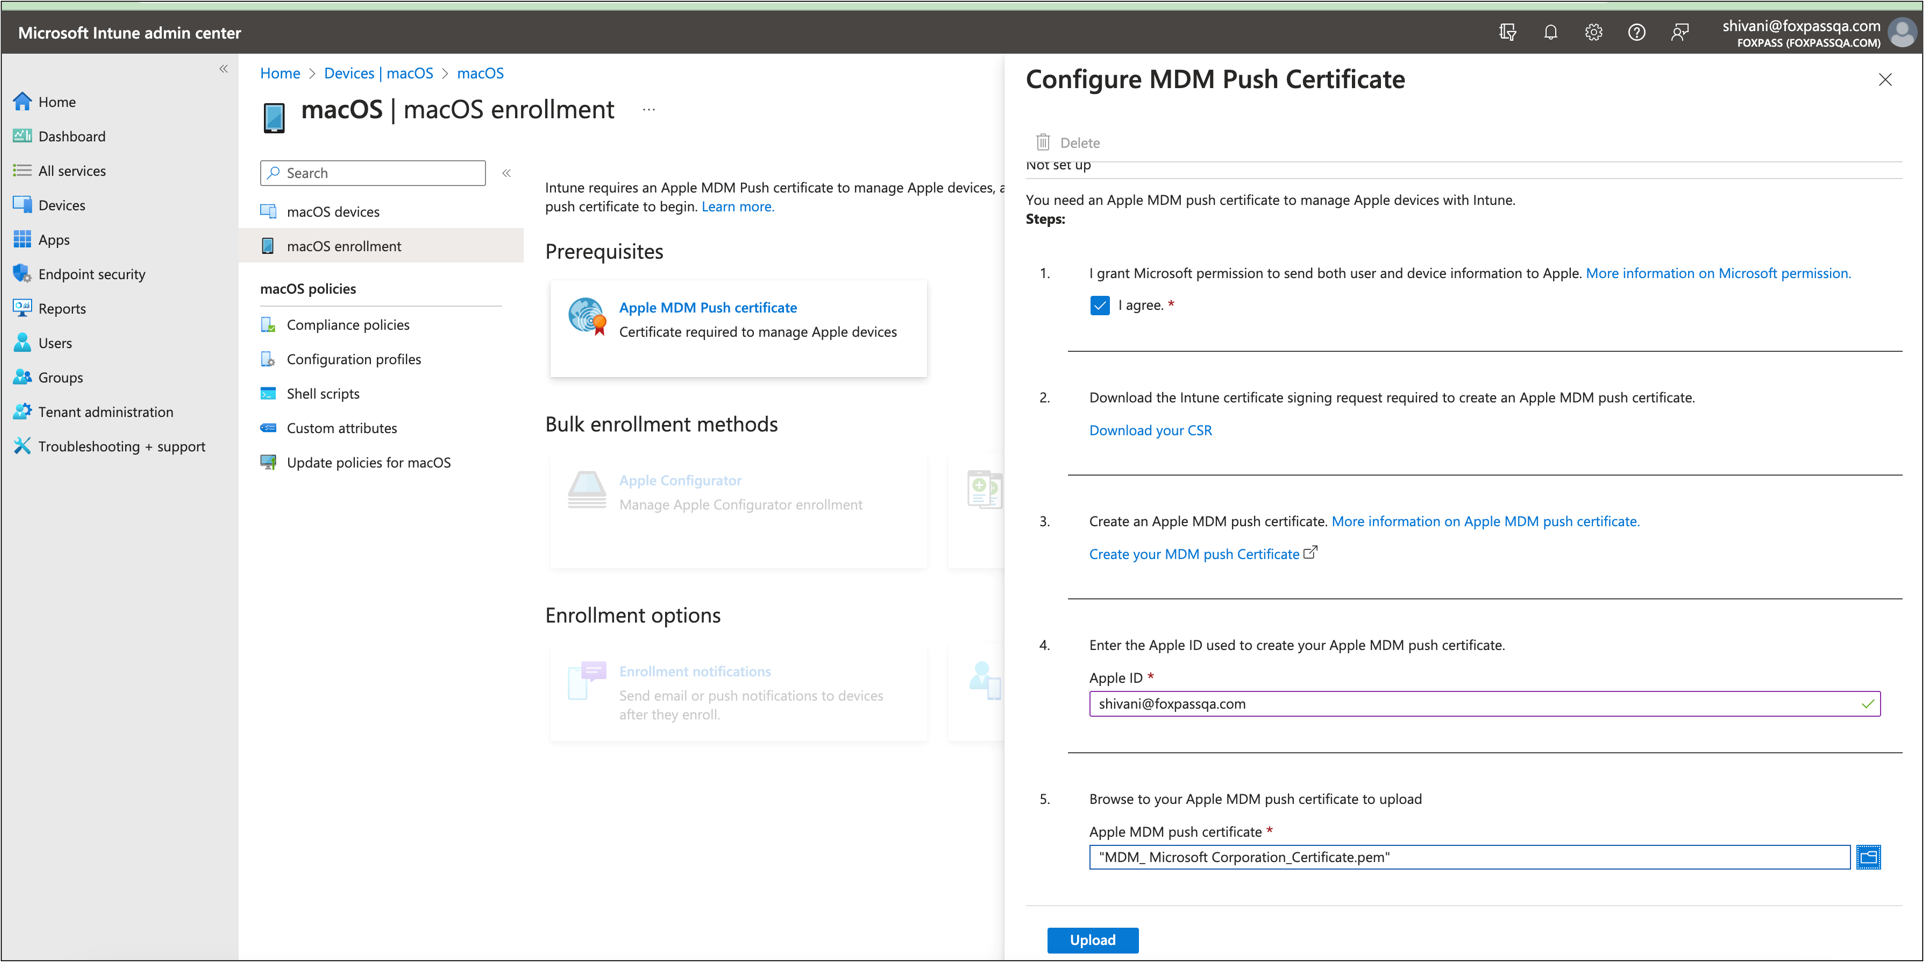Click the notifications bell icon
Viewport: 1924px width, 962px height.
tap(1550, 32)
